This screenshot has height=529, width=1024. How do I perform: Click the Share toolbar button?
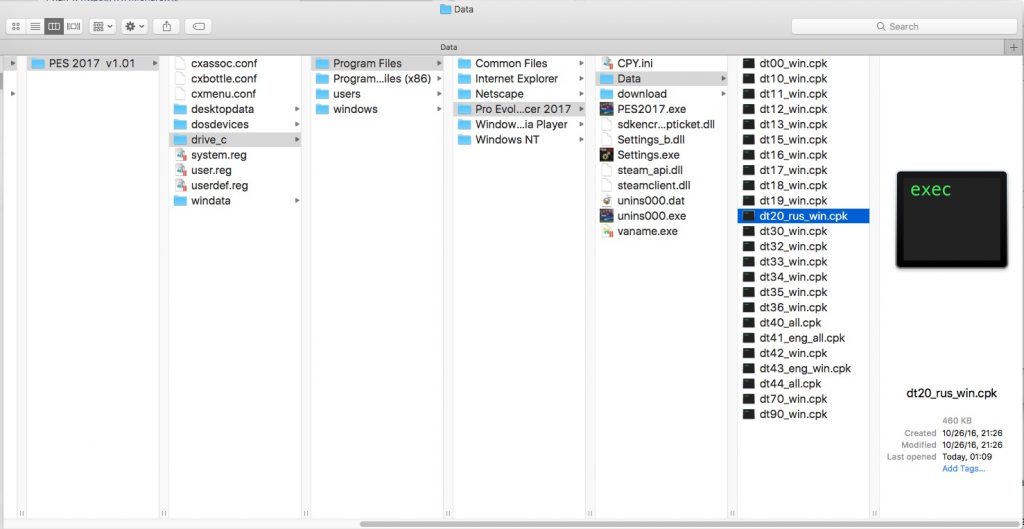[x=167, y=26]
